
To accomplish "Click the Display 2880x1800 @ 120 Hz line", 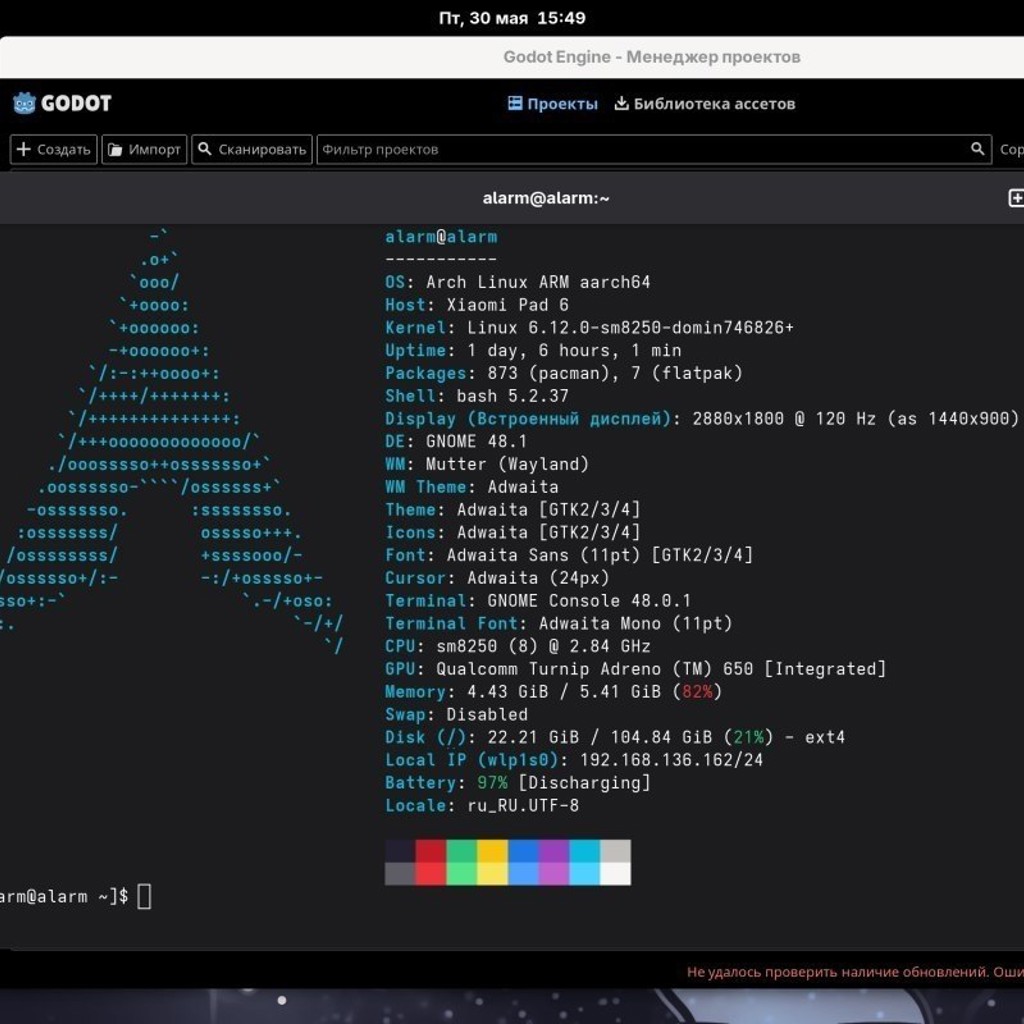I will click(701, 419).
